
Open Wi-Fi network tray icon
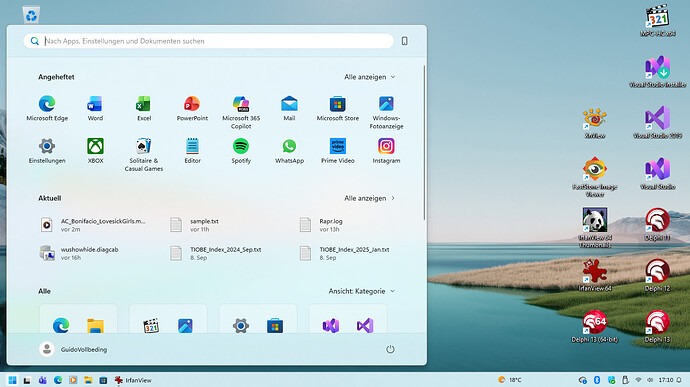point(639,380)
